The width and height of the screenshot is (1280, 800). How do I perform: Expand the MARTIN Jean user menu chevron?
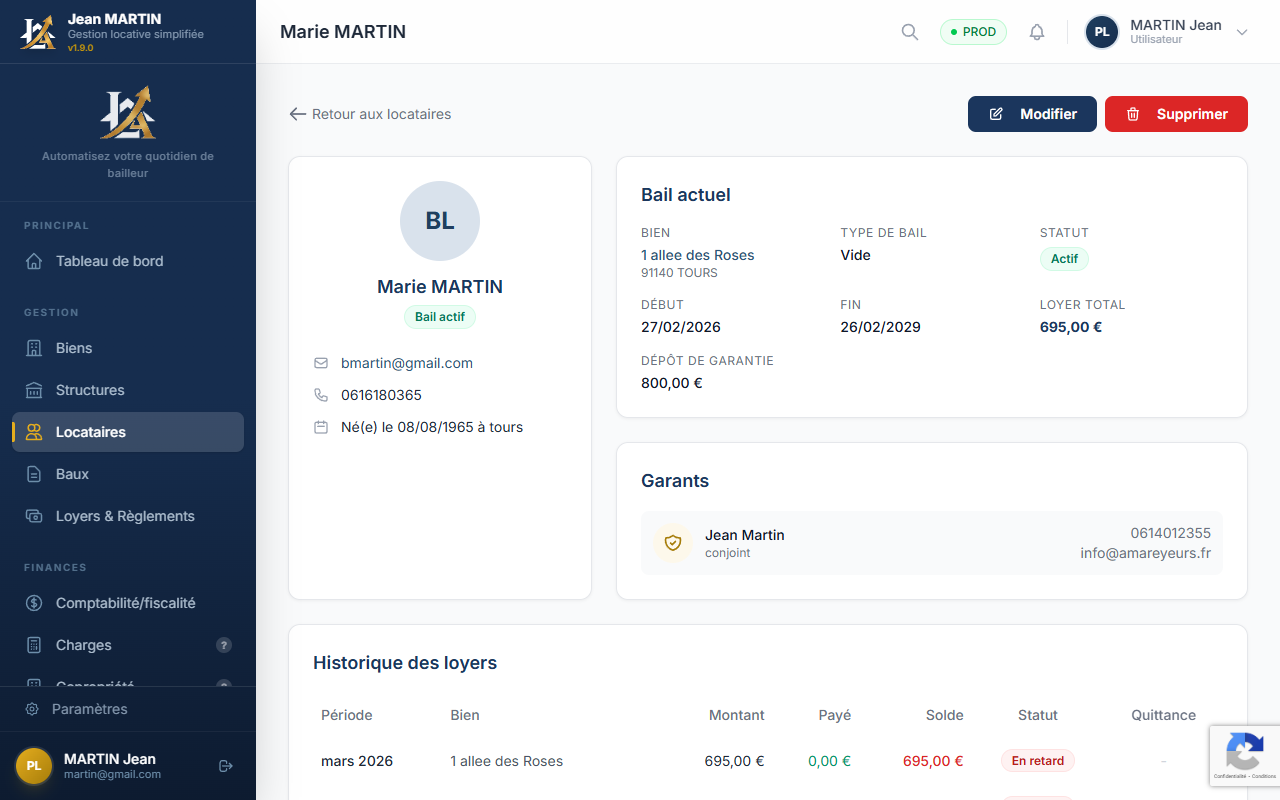point(1242,32)
